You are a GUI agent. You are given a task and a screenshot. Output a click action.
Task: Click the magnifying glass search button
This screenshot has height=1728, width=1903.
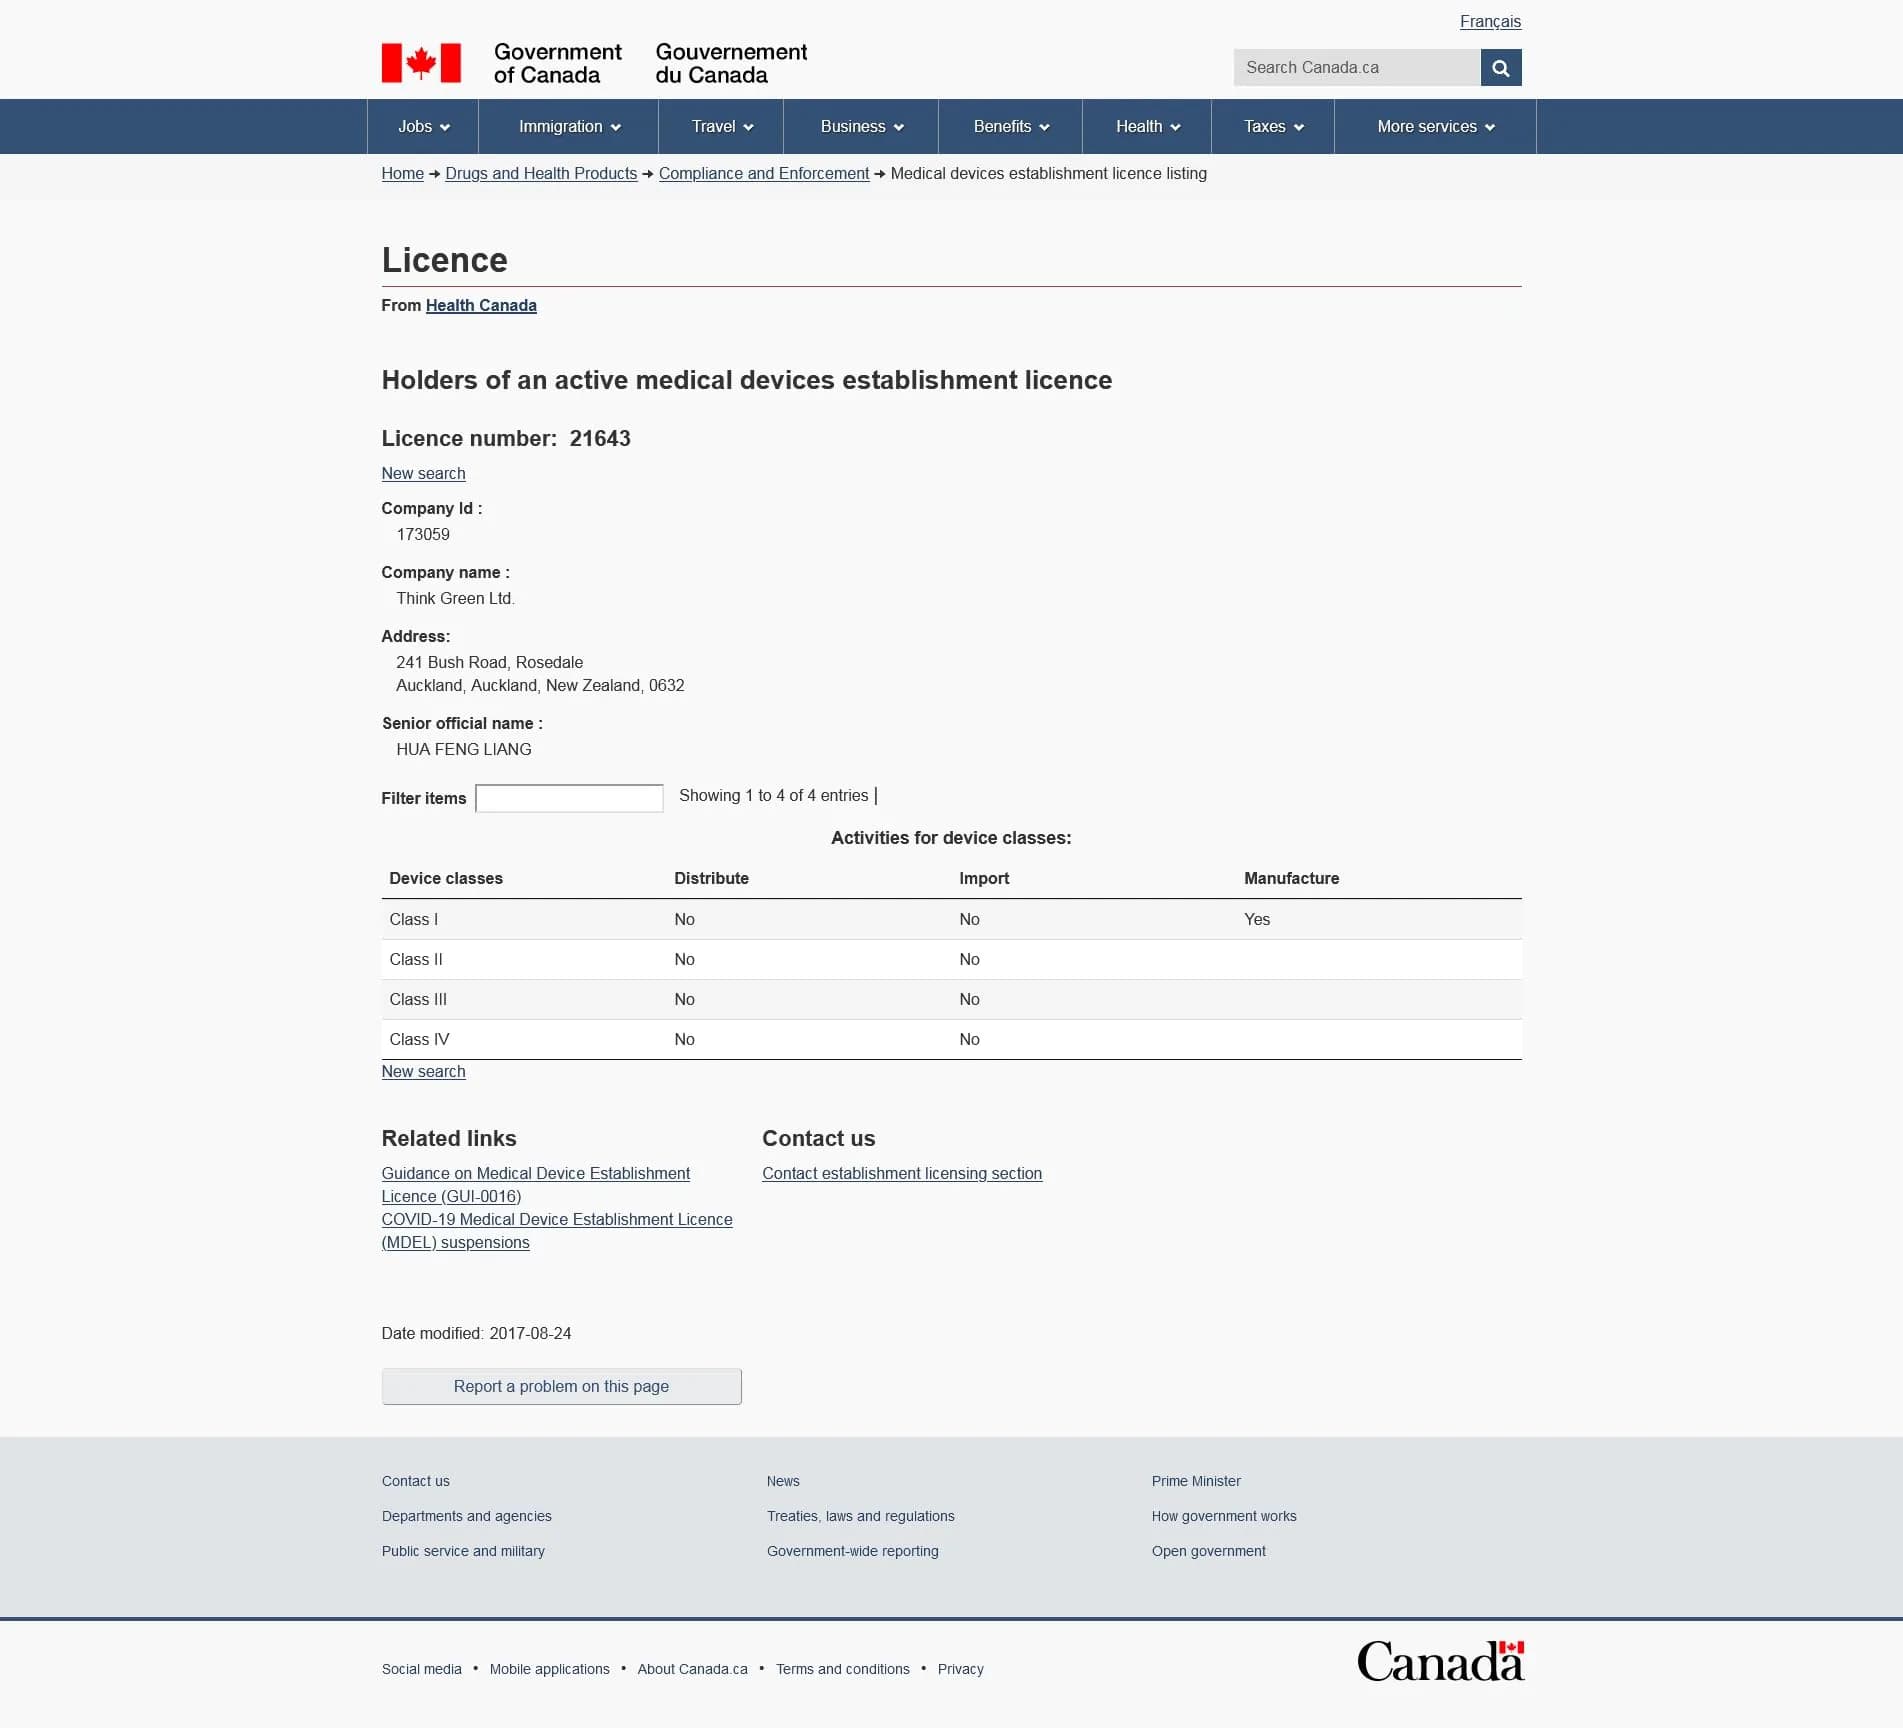click(1500, 68)
